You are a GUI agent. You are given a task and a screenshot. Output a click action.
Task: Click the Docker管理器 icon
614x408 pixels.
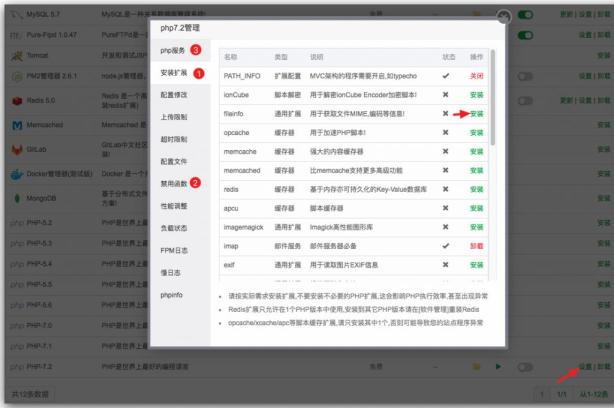(17, 174)
